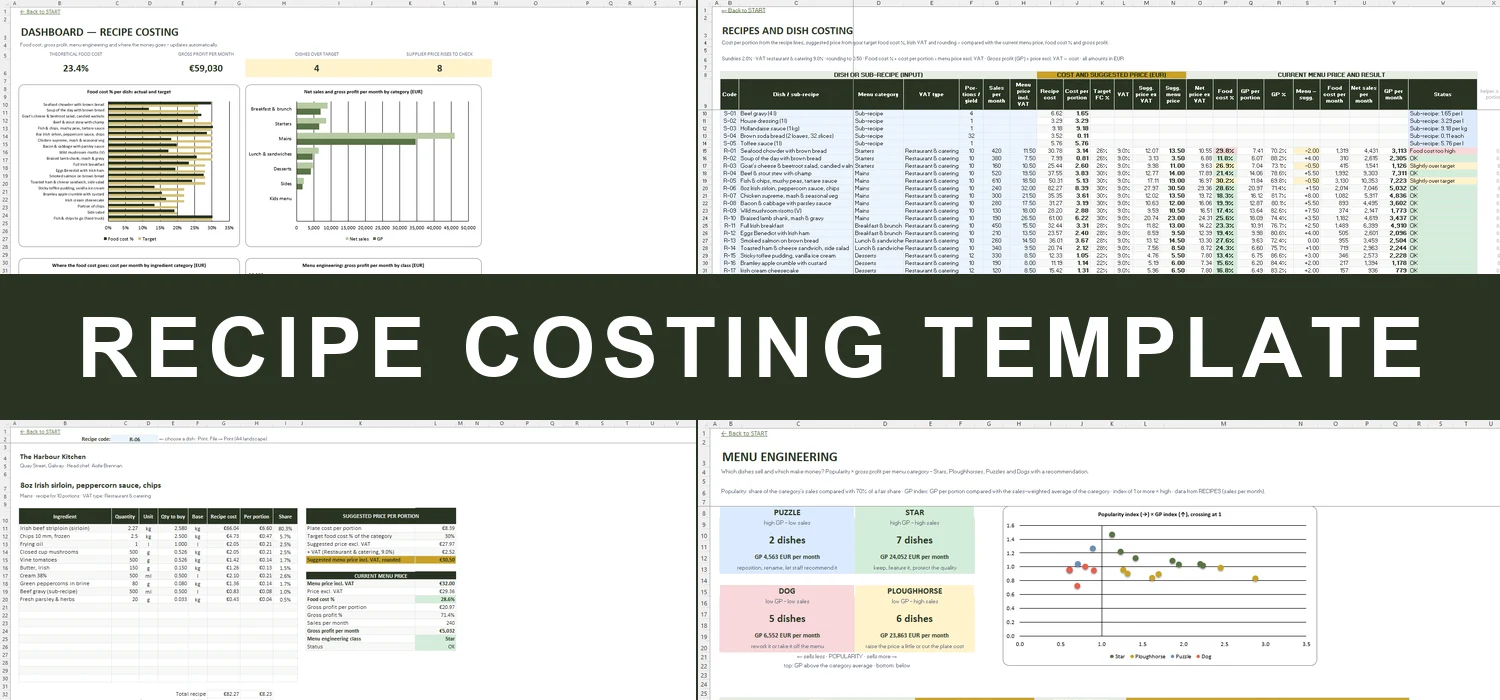Image resolution: width=1500 pixels, height=700 pixels.
Task: Select the Beef gravy (4 l) row
Action: click(1098, 113)
